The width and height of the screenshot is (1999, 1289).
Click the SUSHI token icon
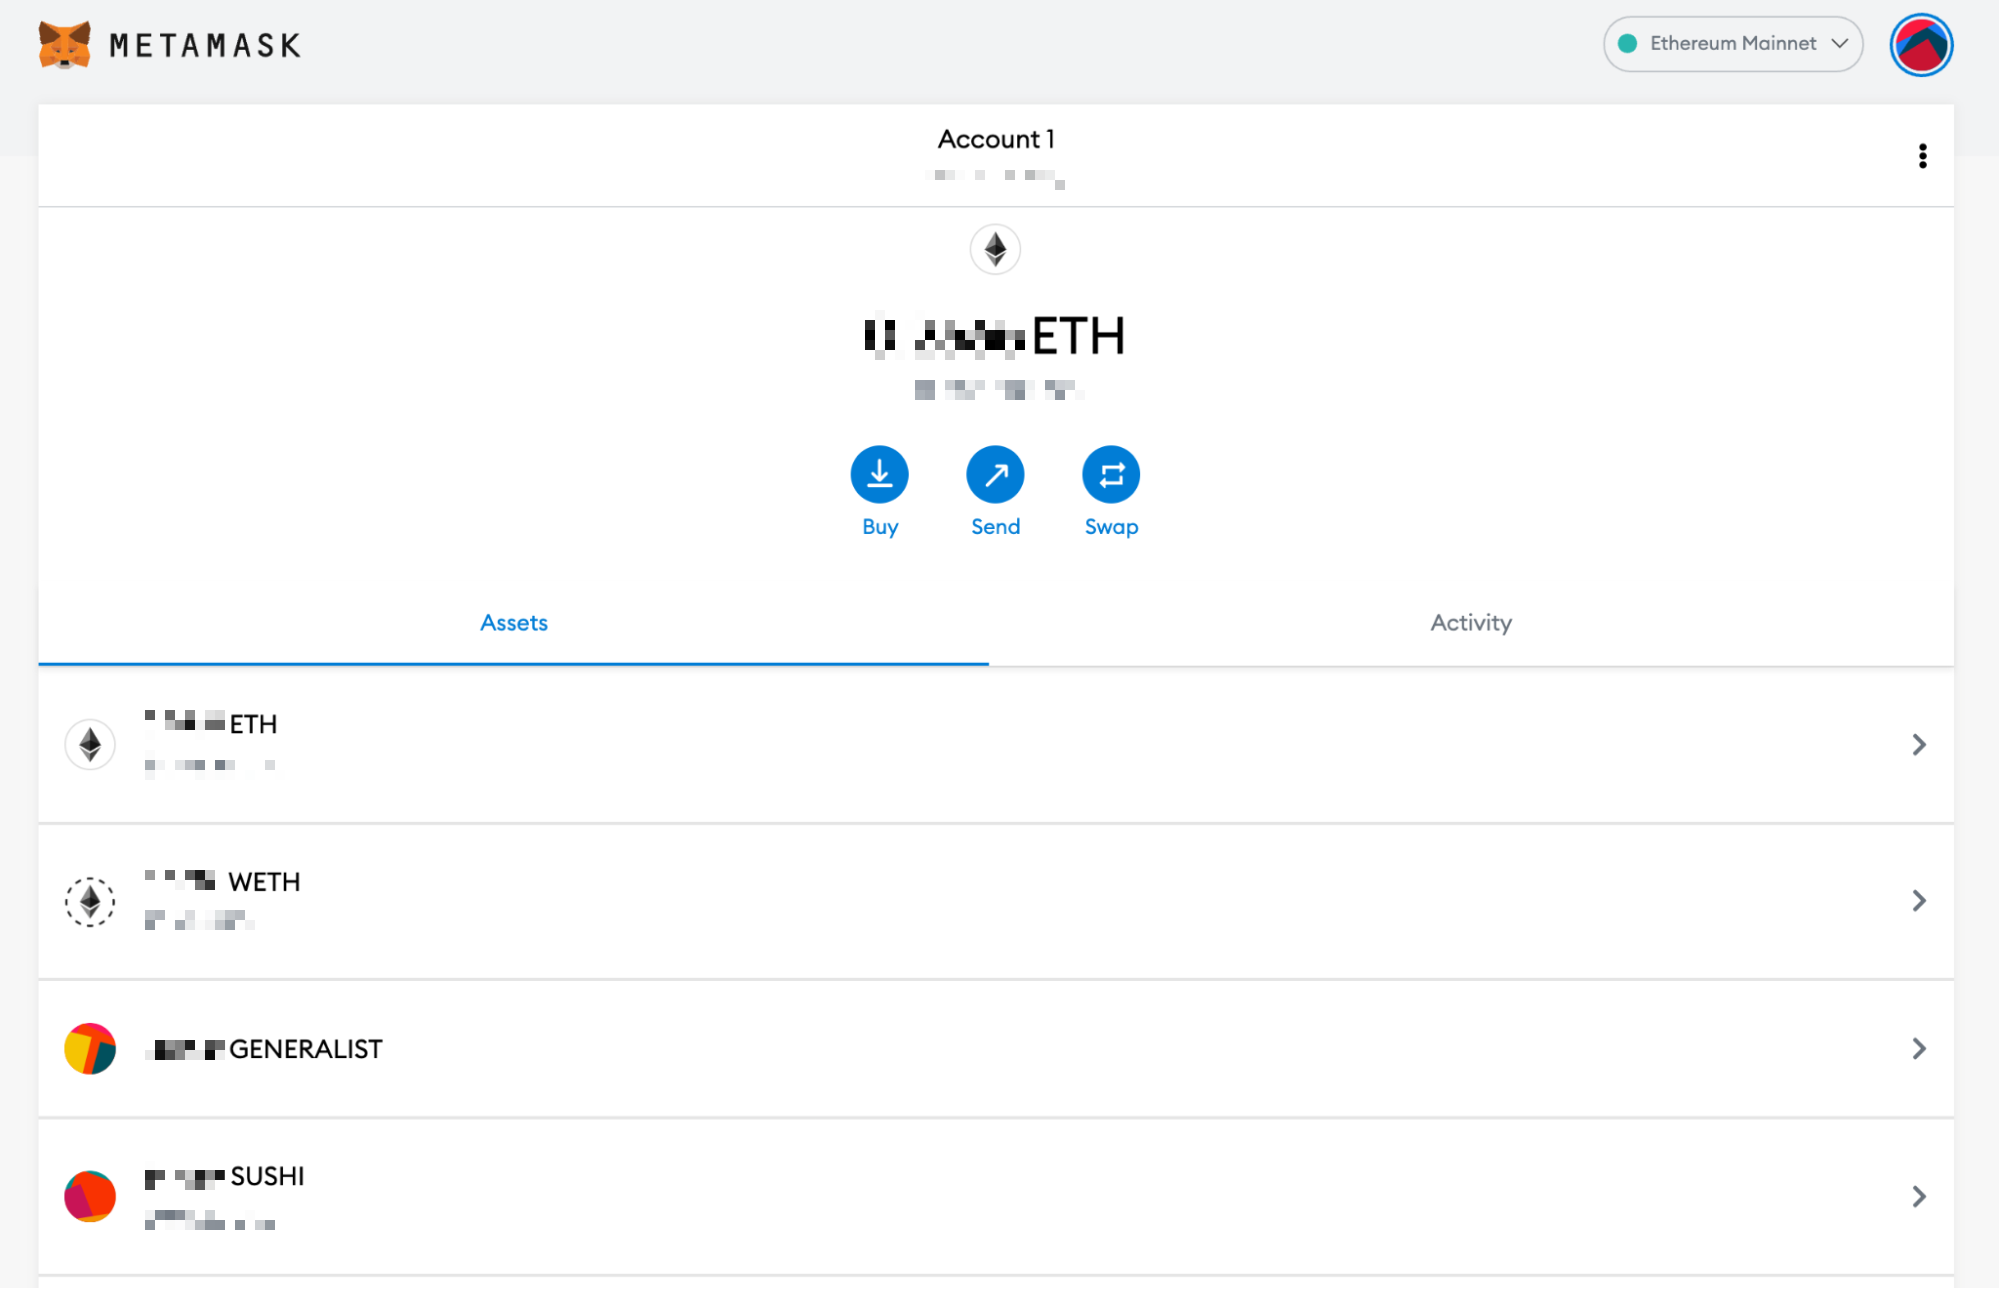90,1196
